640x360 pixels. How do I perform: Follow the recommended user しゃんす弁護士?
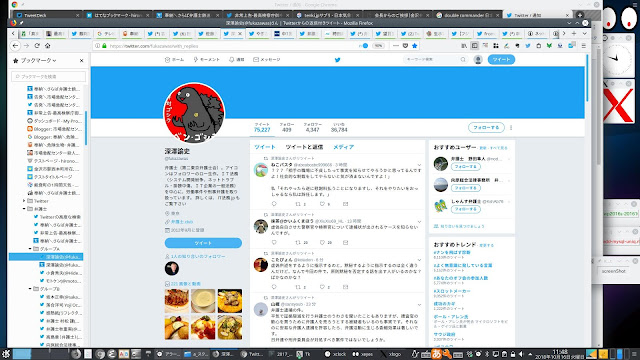[466, 209]
